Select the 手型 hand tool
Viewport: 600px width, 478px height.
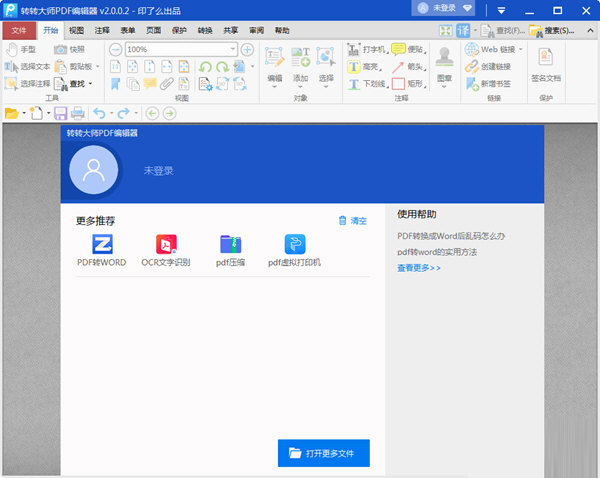click(20, 49)
